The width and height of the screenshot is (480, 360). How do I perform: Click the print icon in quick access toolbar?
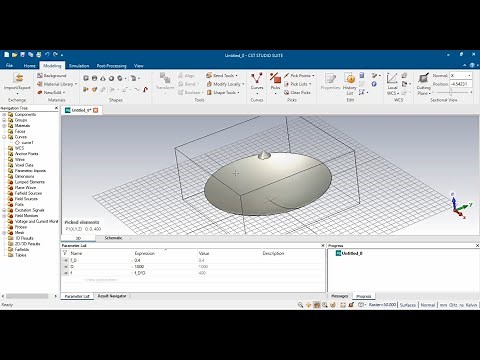coord(39,54)
